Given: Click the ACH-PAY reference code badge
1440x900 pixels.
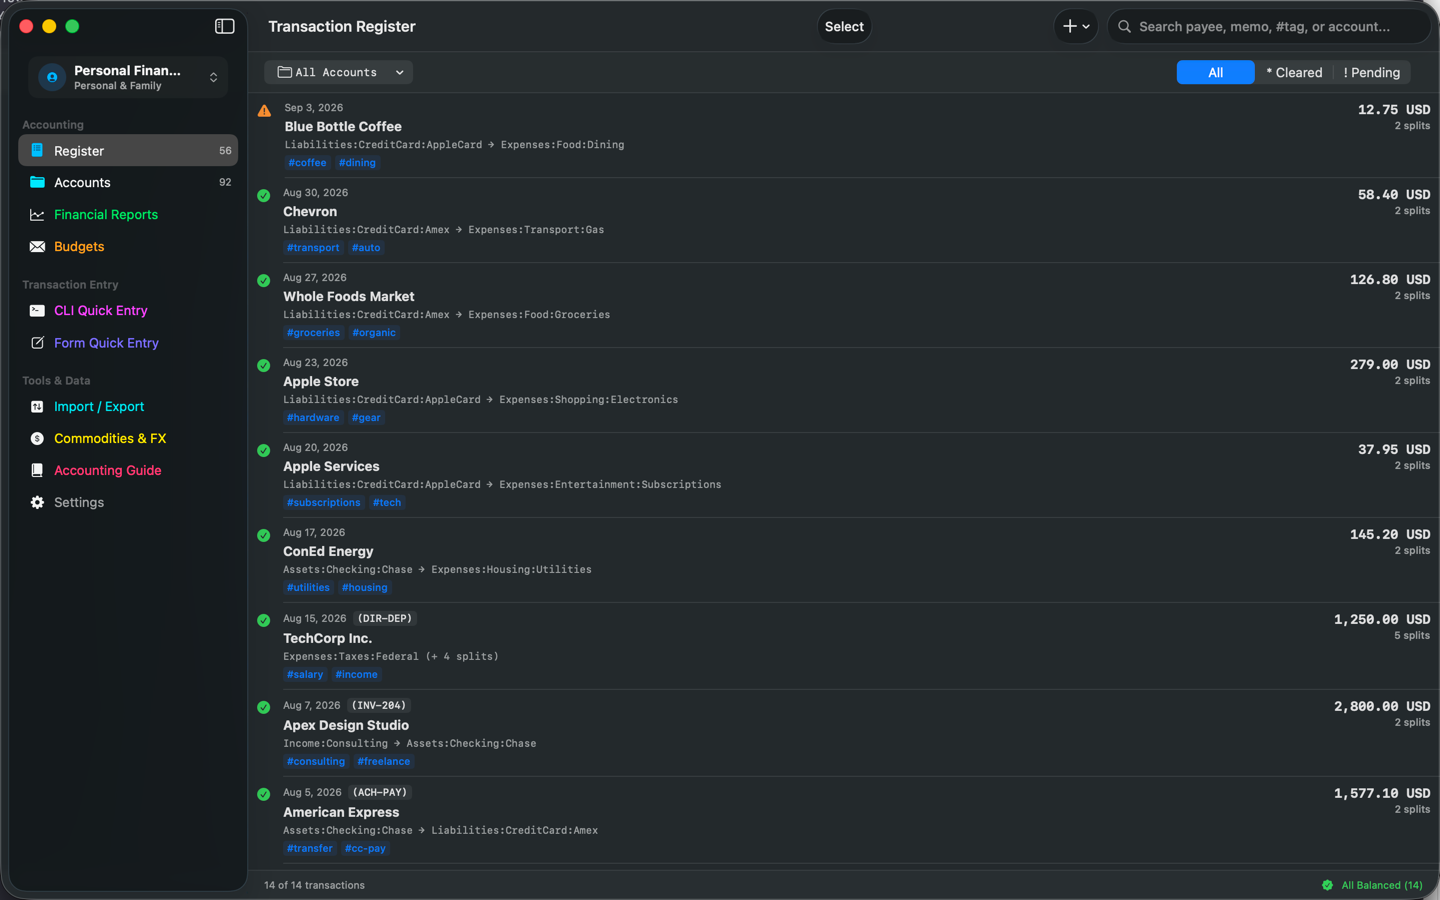Looking at the screenshot, I should pos(380,792).
